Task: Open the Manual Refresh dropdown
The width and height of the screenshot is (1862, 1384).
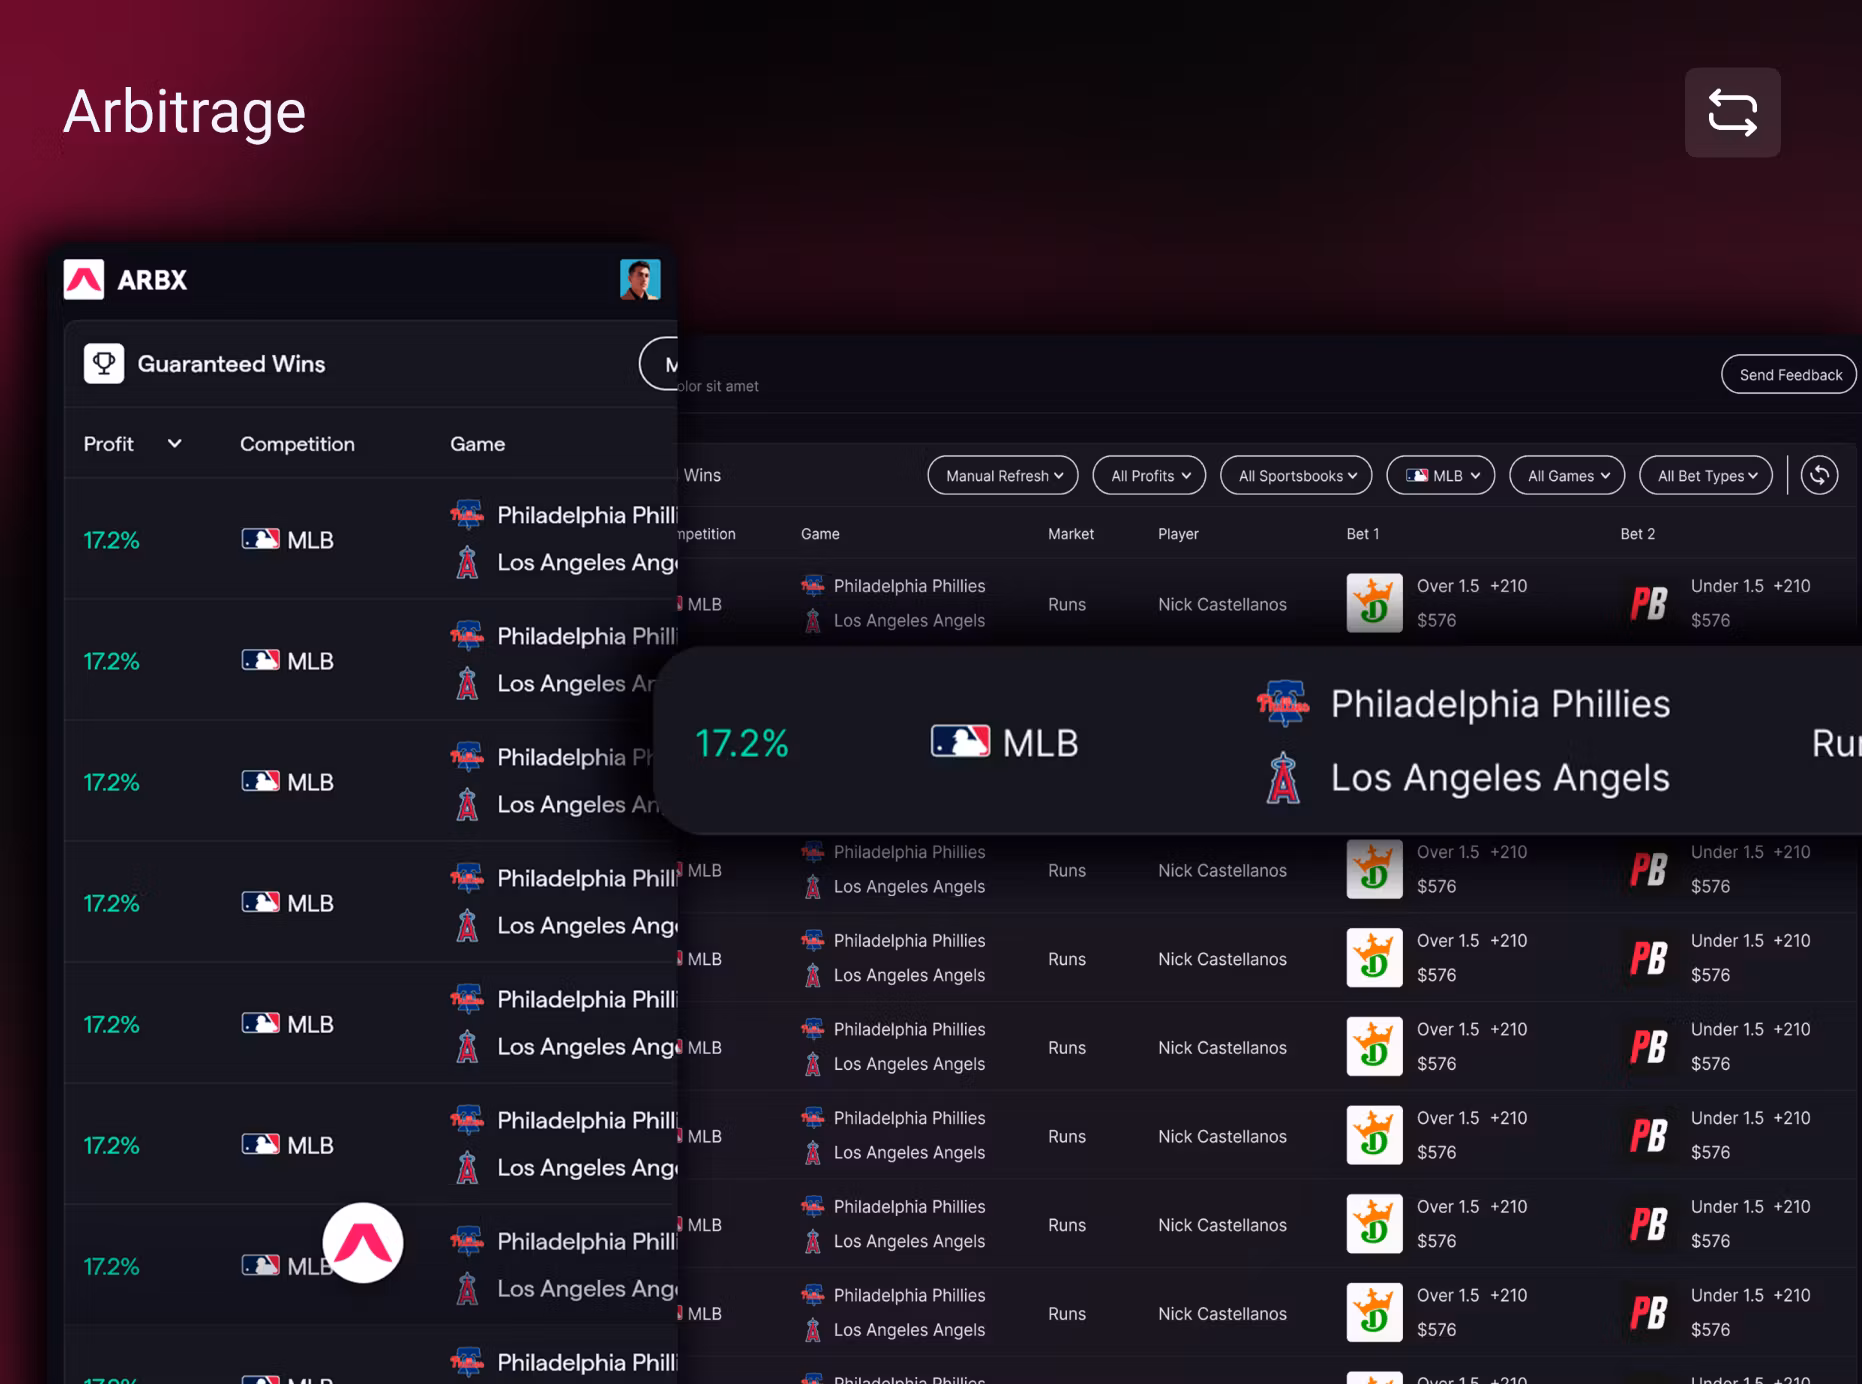Action: coord(1003,476)
